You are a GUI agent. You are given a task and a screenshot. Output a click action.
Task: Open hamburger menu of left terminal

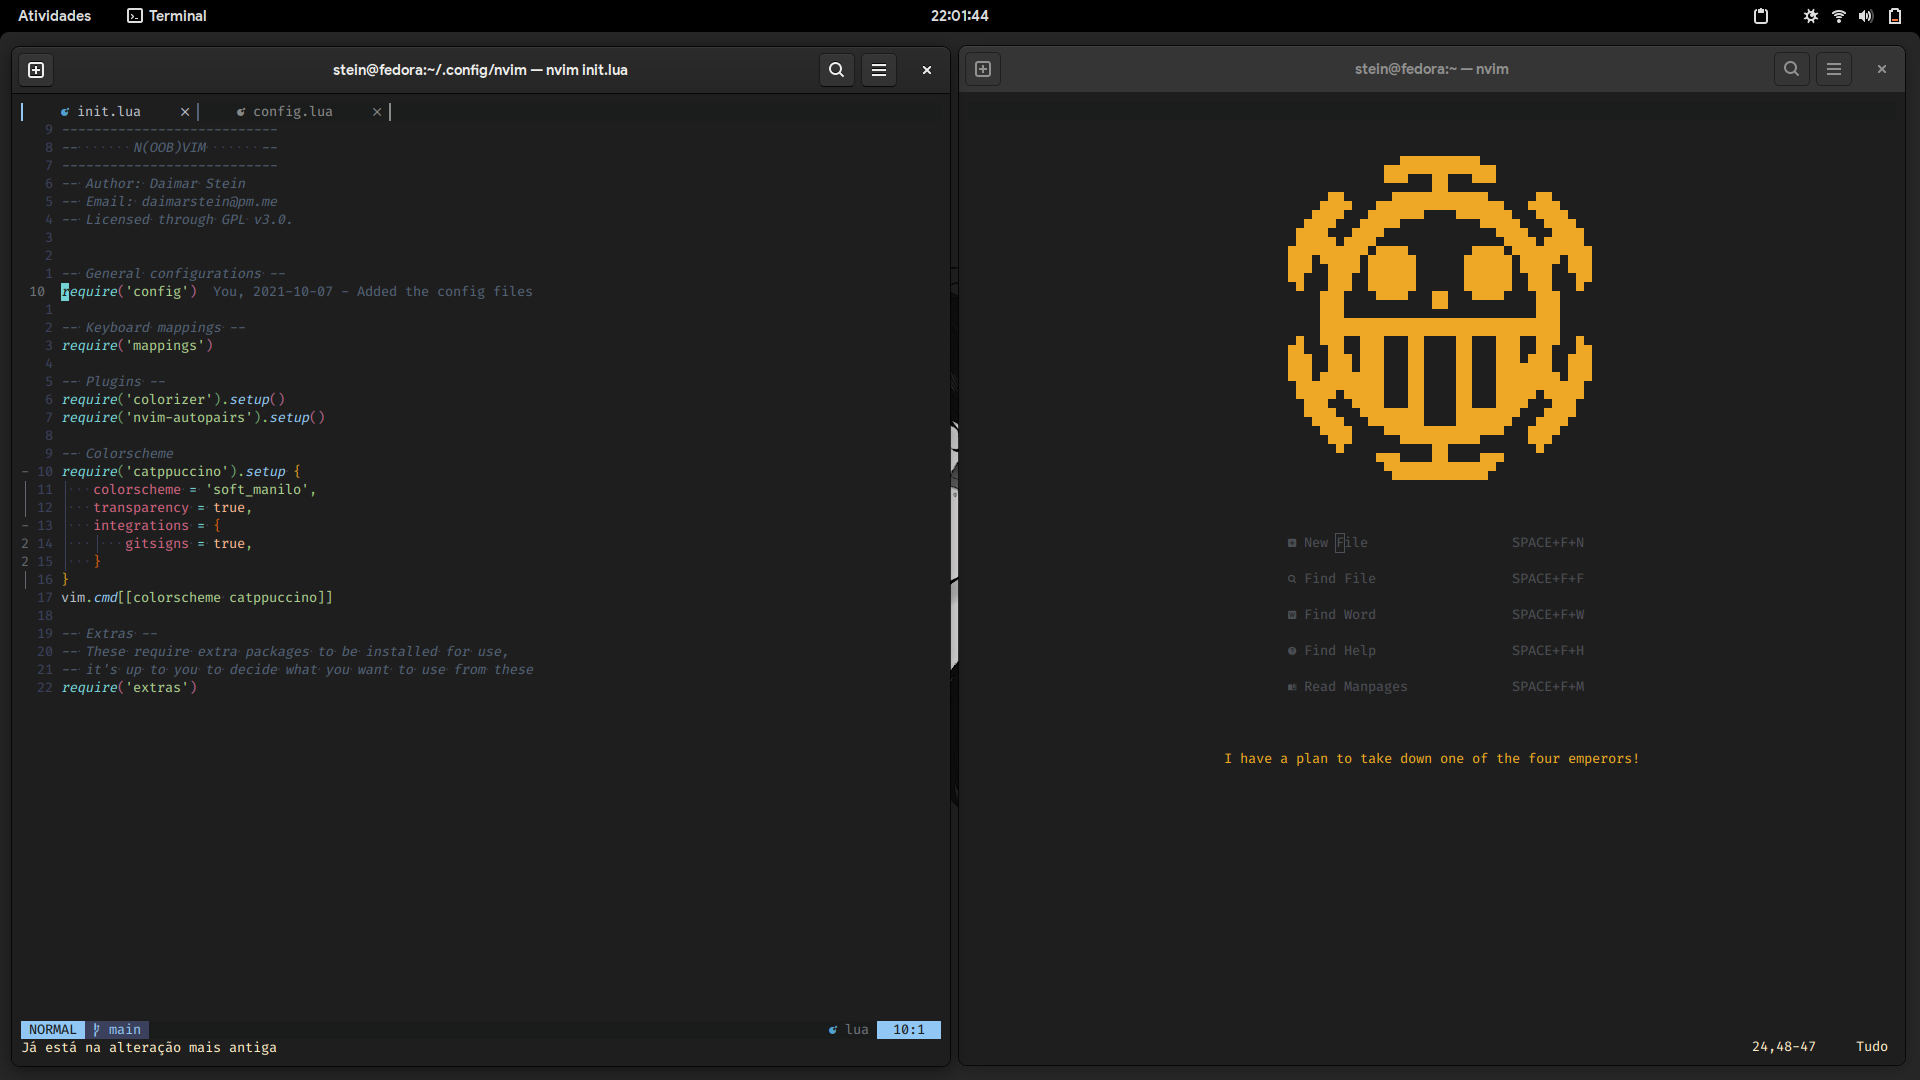[879, 70]
